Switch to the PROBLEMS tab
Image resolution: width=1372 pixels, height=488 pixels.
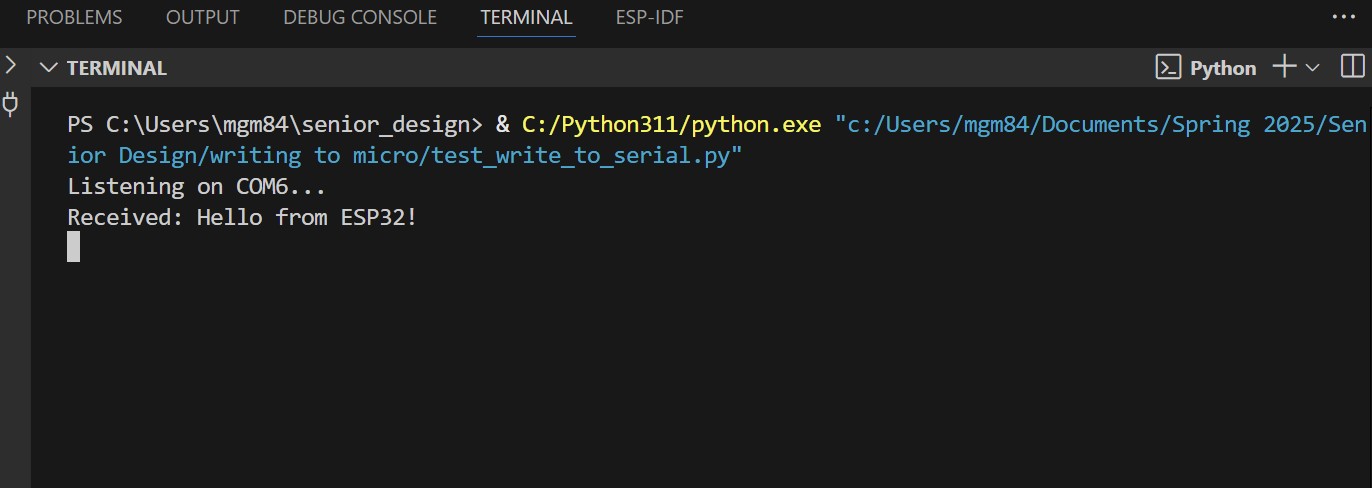(74, 18)
